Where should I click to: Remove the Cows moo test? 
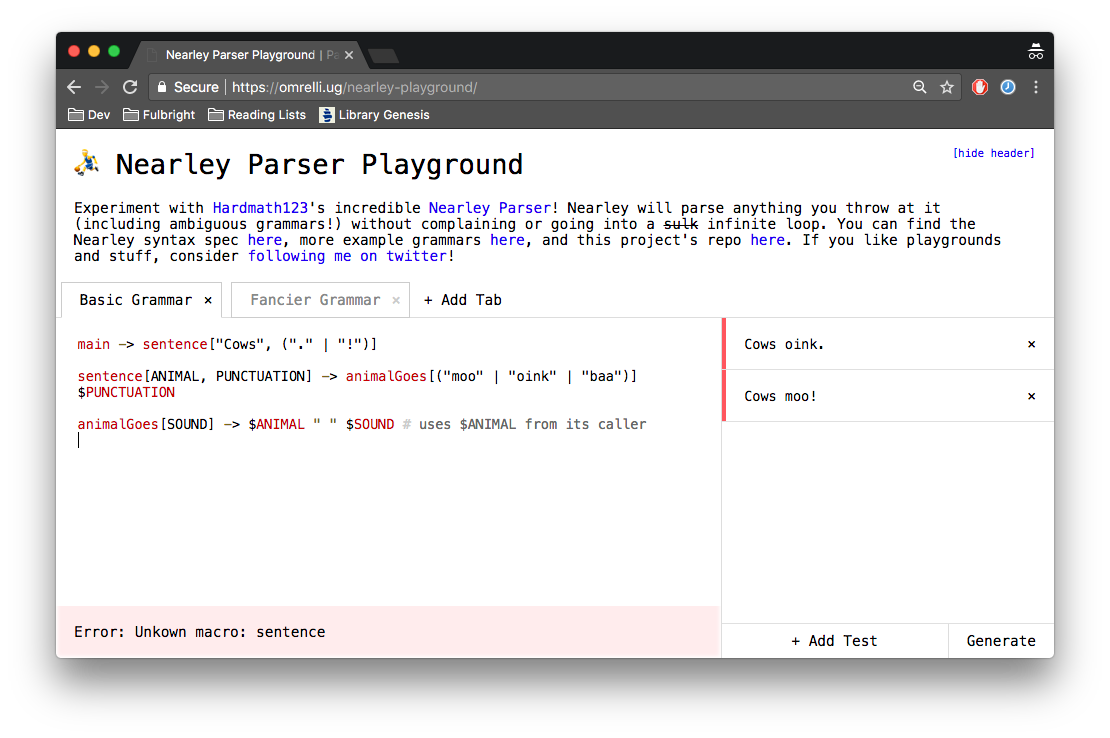coord(1031,395)
